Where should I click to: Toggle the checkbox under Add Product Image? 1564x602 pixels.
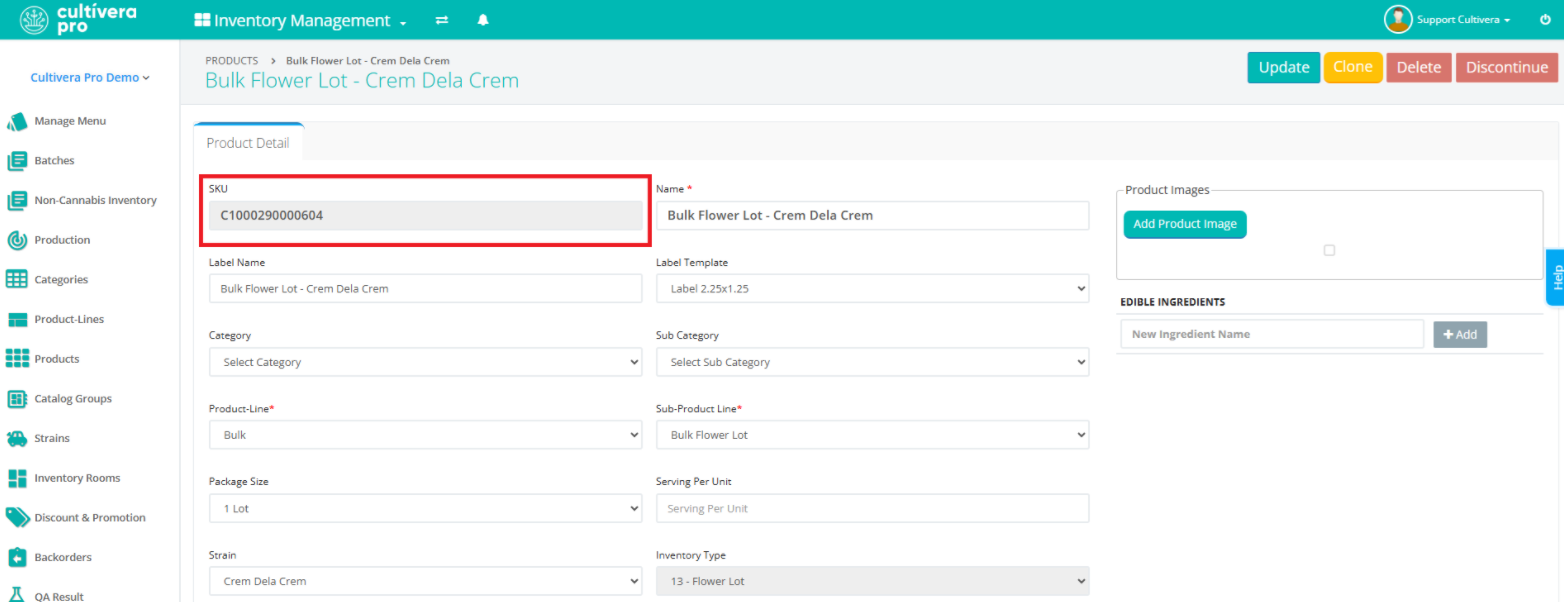coord(1329,250)
